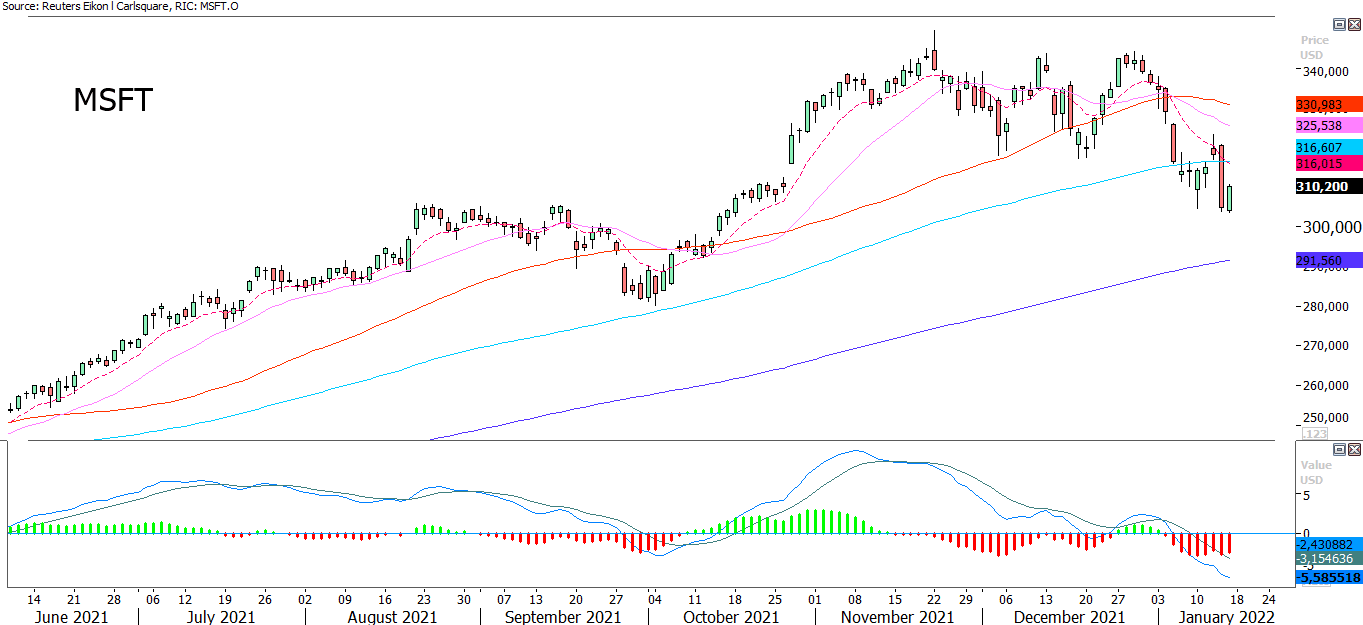Image resolution: width=1363 pixels, height=625 pixels.
Task: Select the 325,538 pink moving average label
Action: coord(1329,126)
